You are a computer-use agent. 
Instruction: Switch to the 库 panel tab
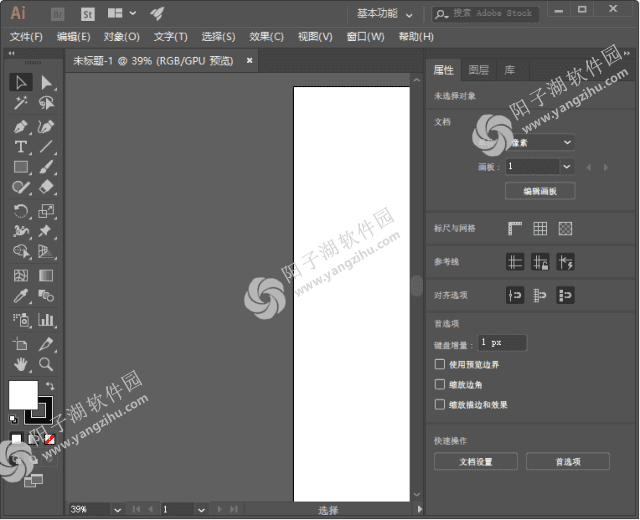pyautogui.click(x=509, y=70)
